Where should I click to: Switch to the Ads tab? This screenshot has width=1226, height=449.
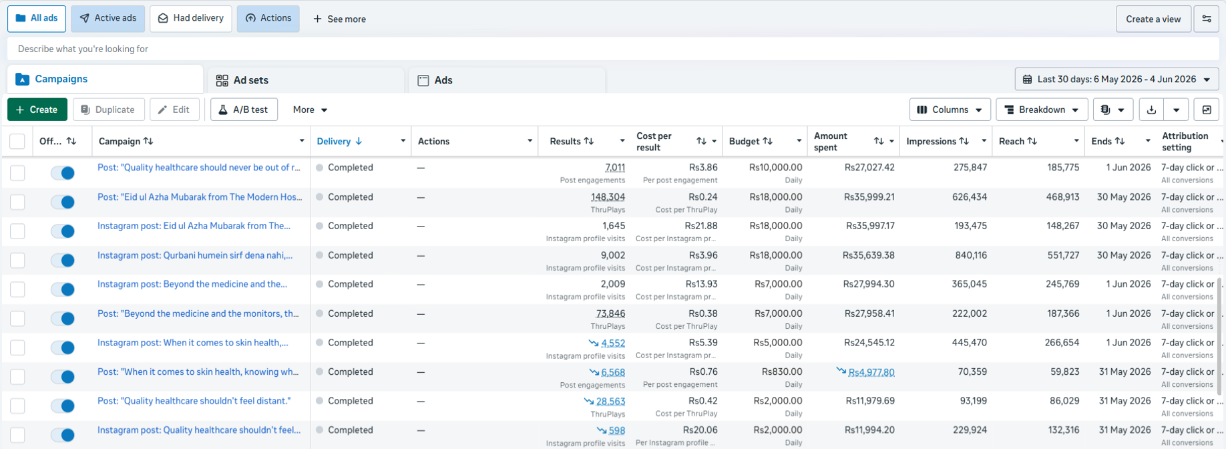point(507,80)
